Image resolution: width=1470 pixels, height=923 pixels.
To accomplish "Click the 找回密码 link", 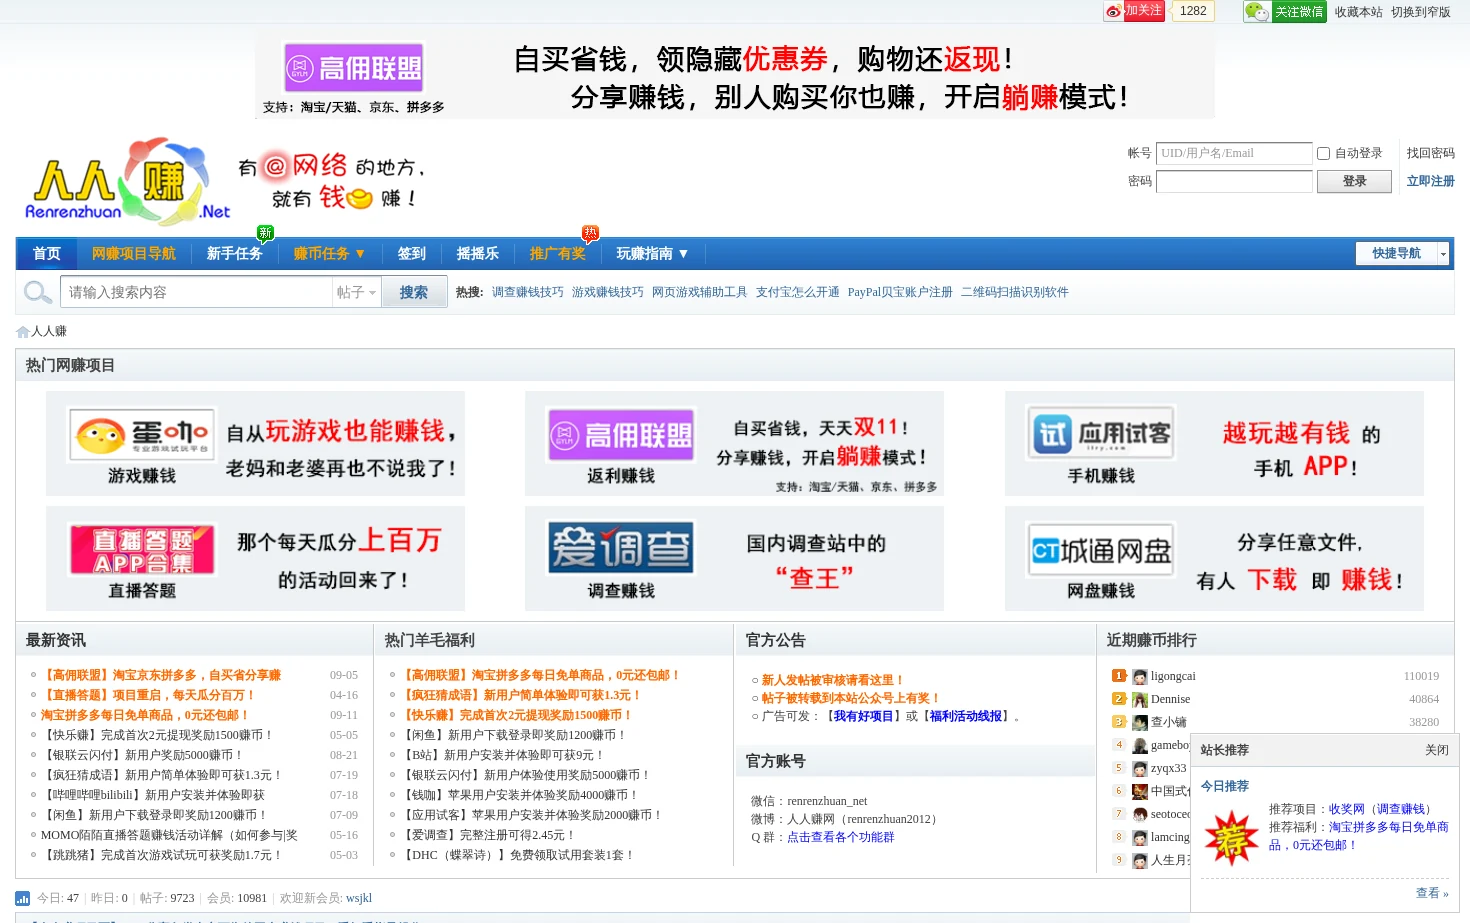I will (x=1430, y=153).
